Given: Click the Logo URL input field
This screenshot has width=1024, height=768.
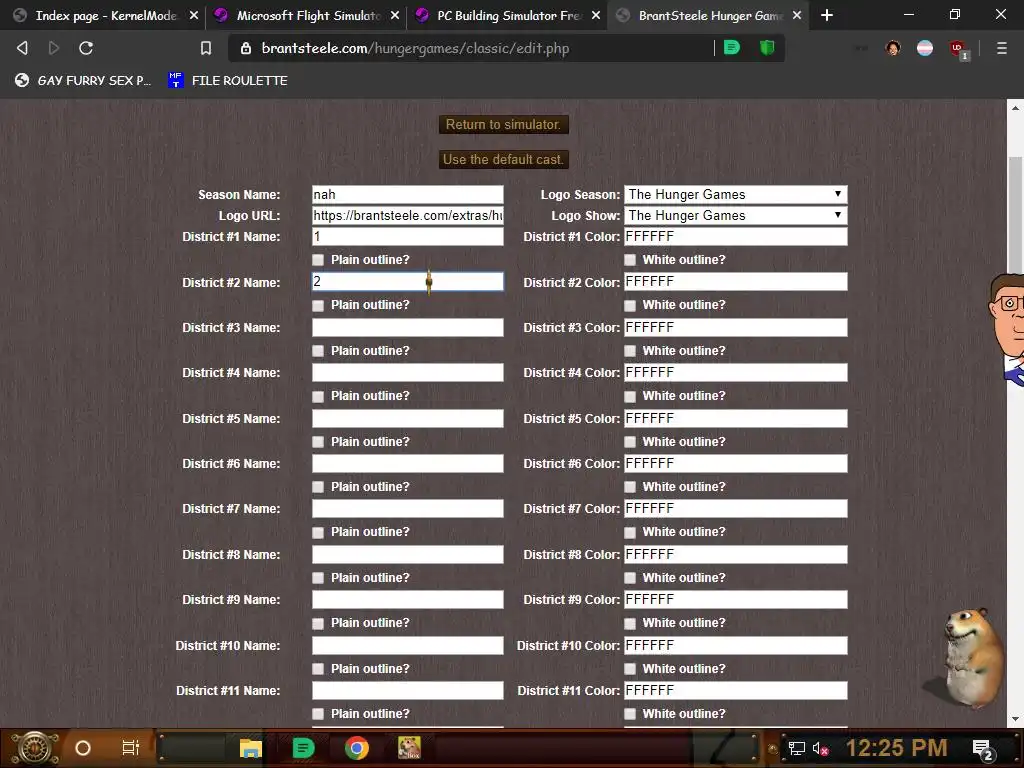Looking at the screenshot, I should [x=408, y=215].
